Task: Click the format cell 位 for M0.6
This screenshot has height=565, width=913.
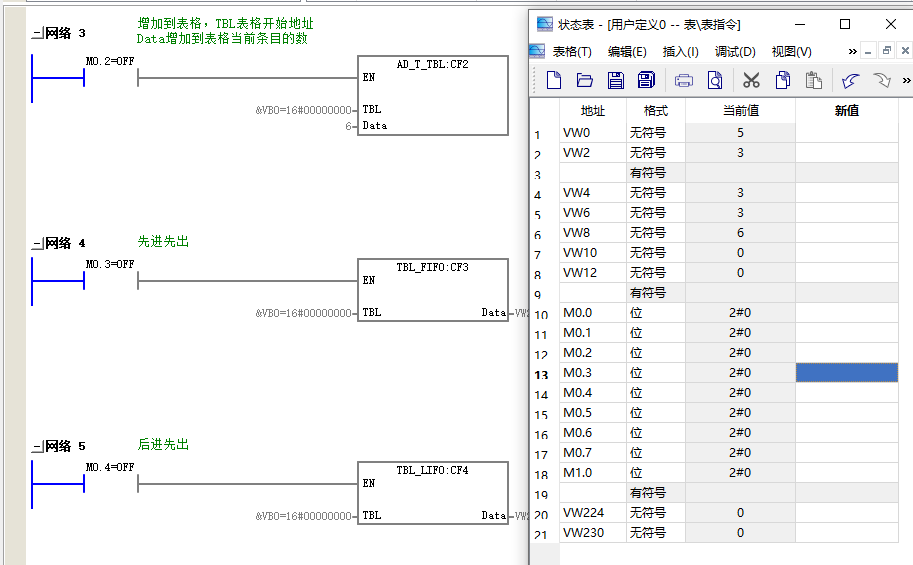Action: coord(656,433)
